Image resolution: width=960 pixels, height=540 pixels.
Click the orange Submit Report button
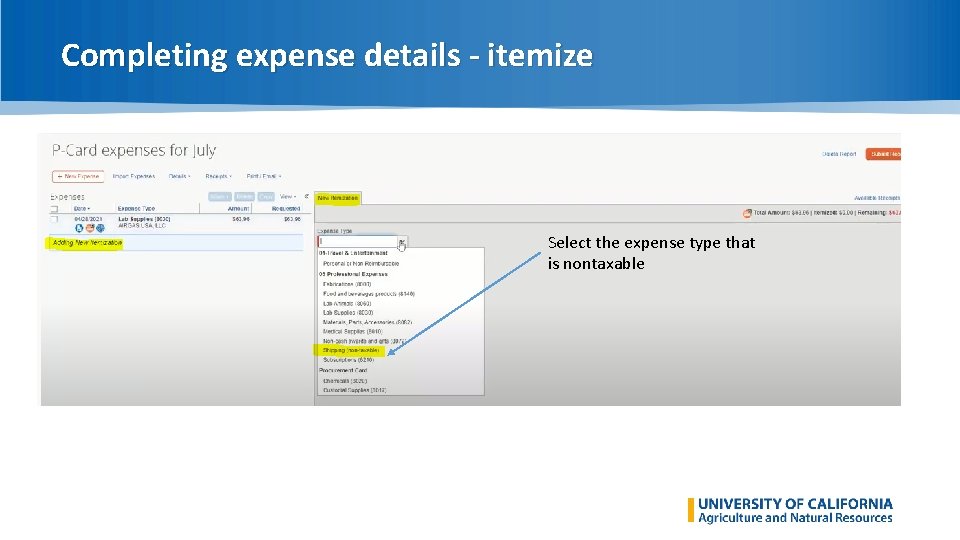click(883, 154)
